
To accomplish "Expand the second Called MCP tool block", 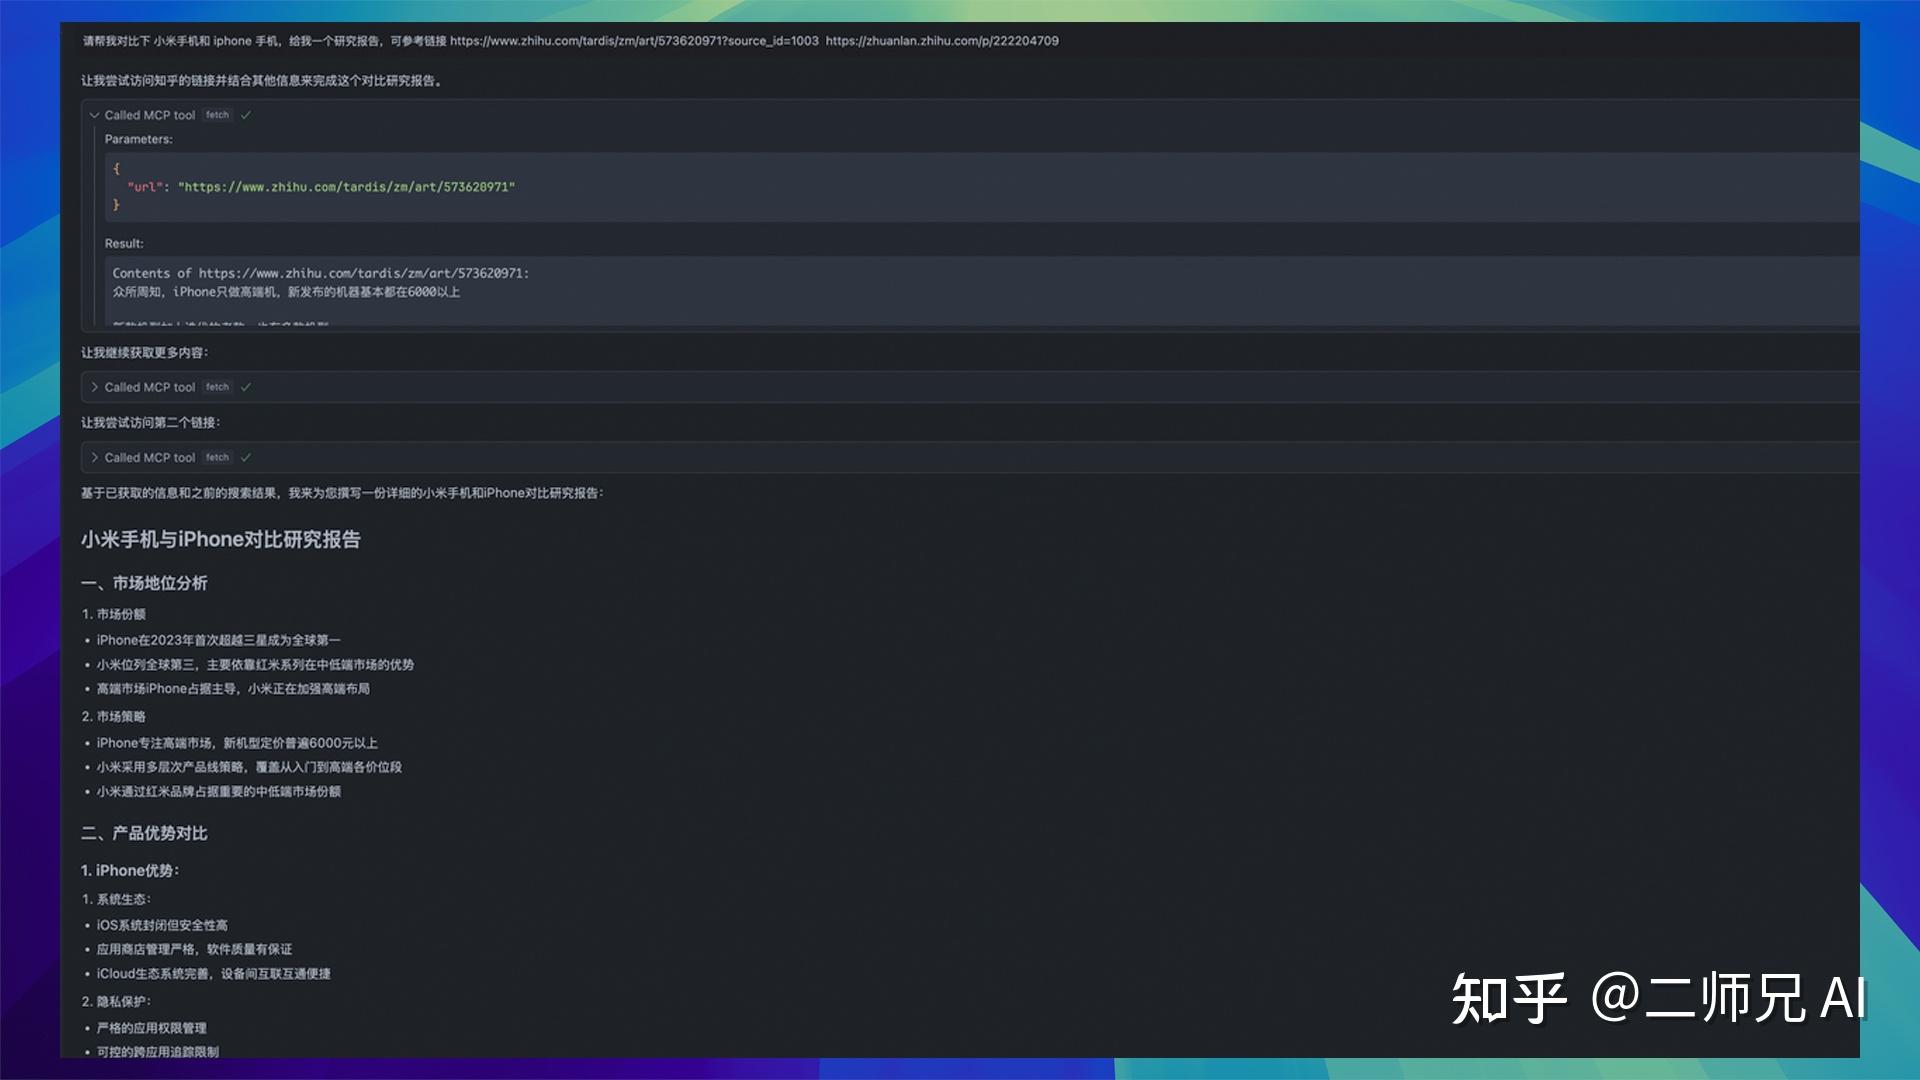I will [x=95, y=387].
